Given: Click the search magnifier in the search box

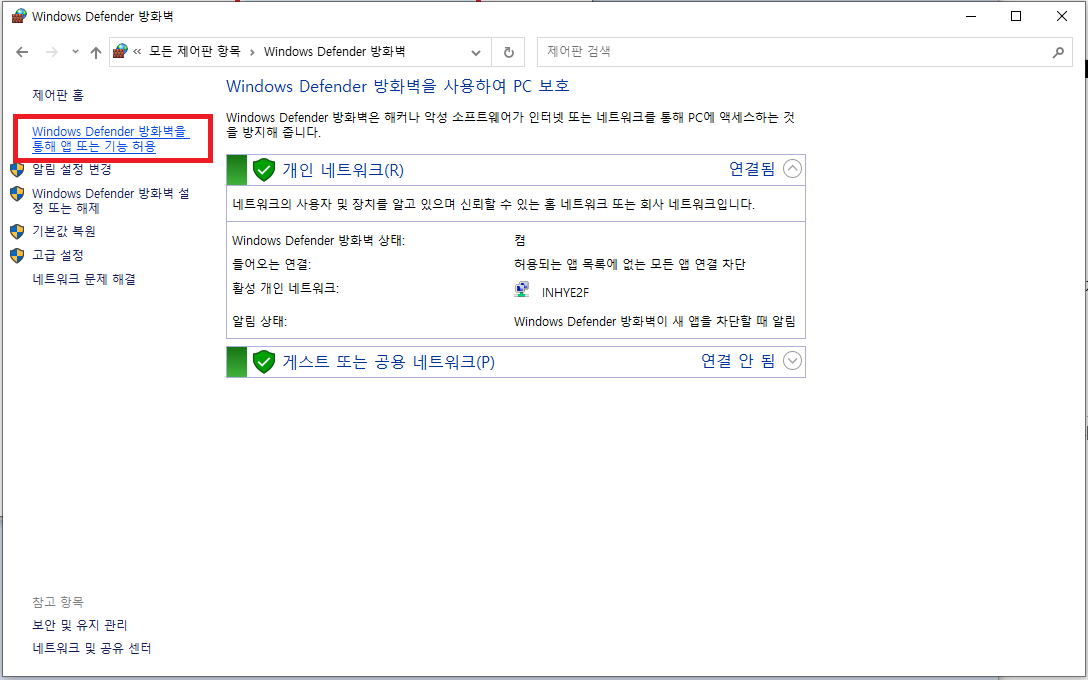Looking at the screenshot, I should click(x=1058, y=51).
